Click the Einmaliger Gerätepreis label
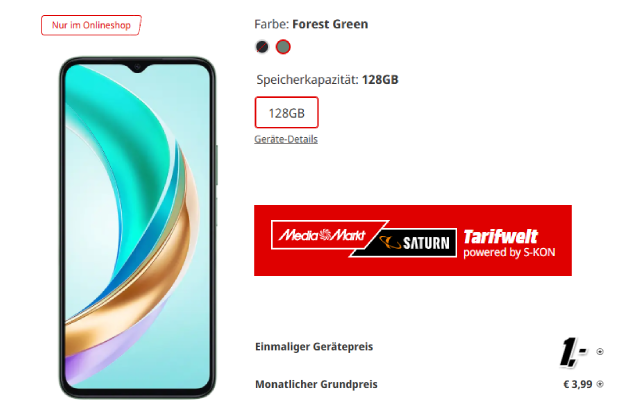Viewport: 622px width, 420px height. tap(314, 347)
